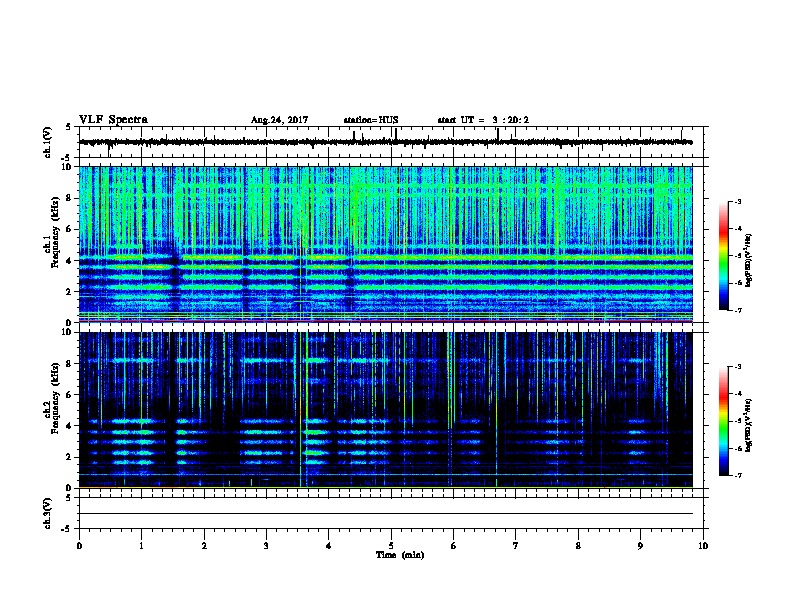Click the ch.2 spectrogram color scale bar
This screenshot has height=612, width=792.
tap(723, 421)
